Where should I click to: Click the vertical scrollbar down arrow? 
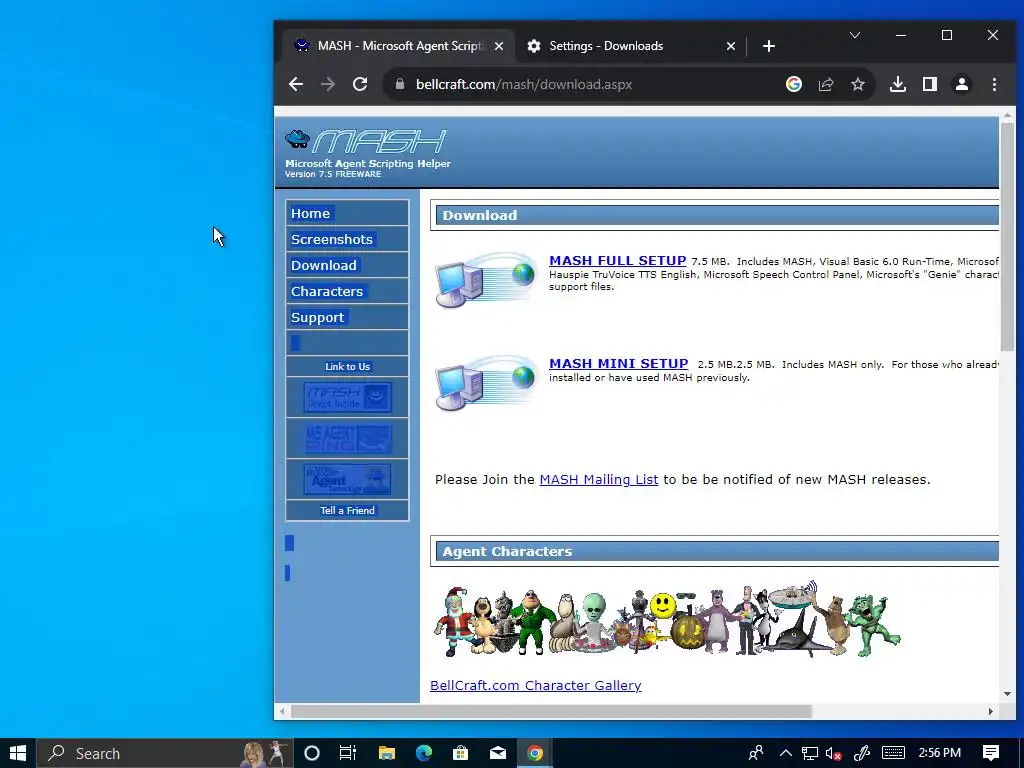[x=1007, y=694]
